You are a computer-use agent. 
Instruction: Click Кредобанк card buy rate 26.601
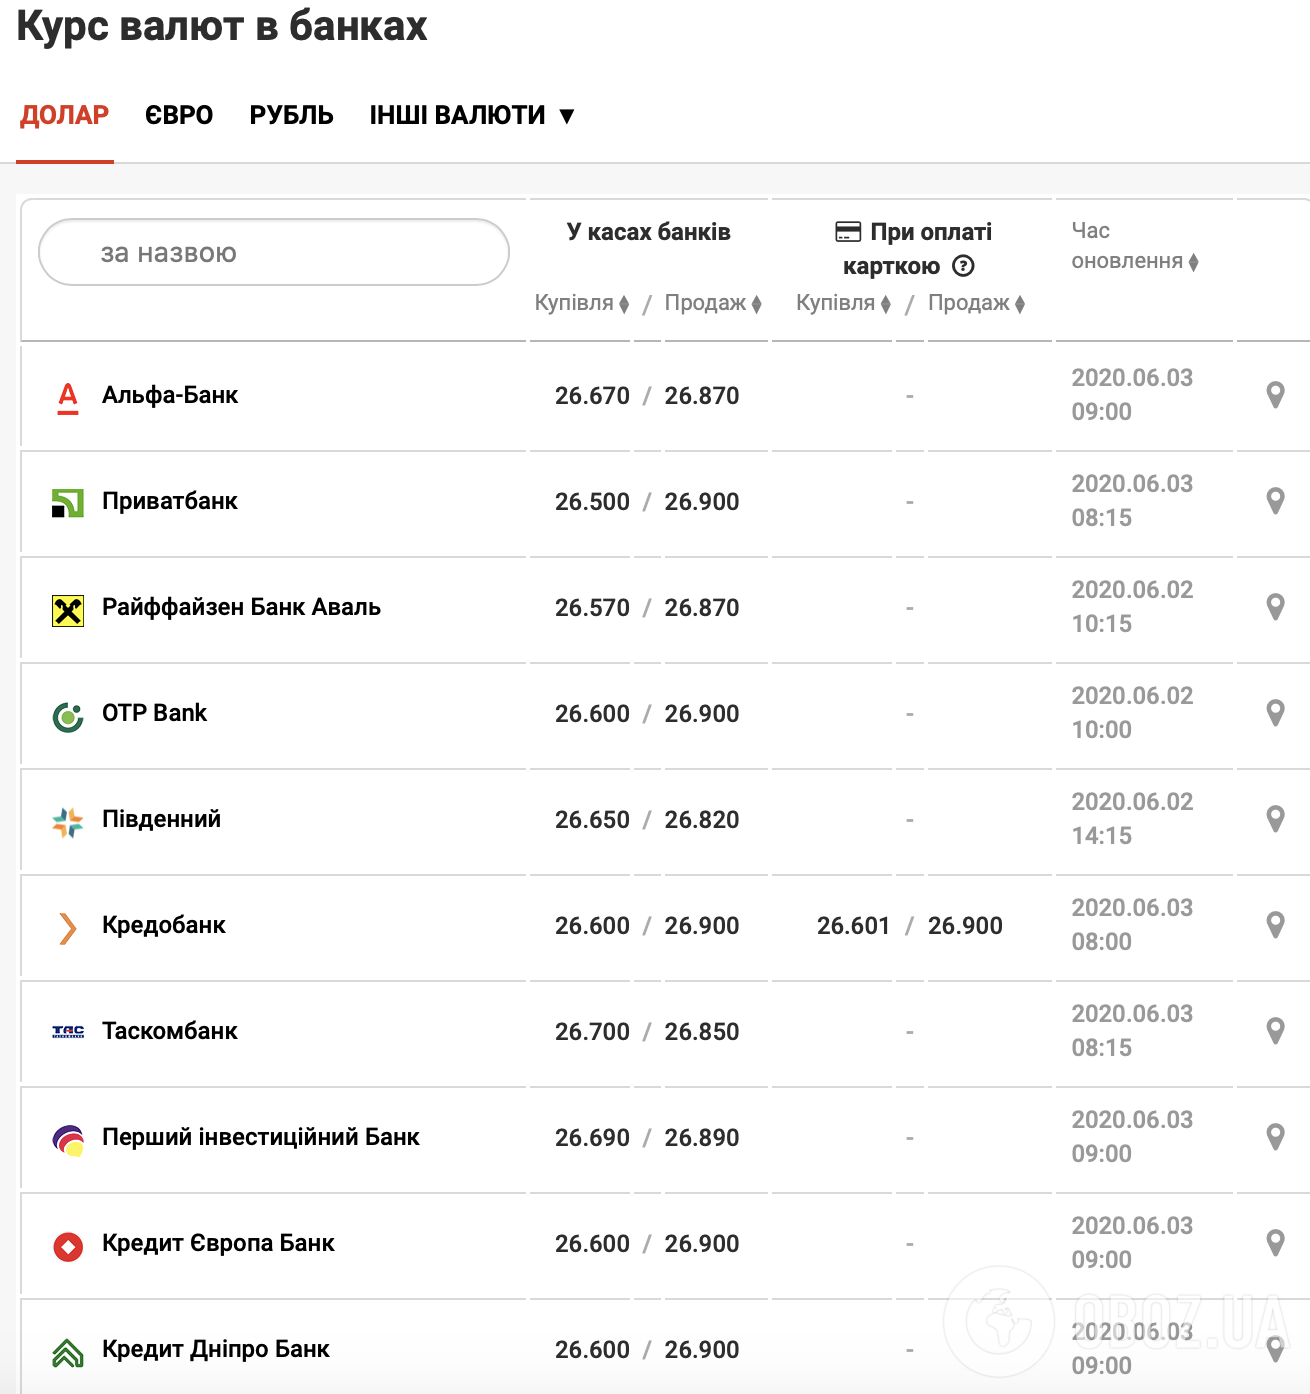853,926
